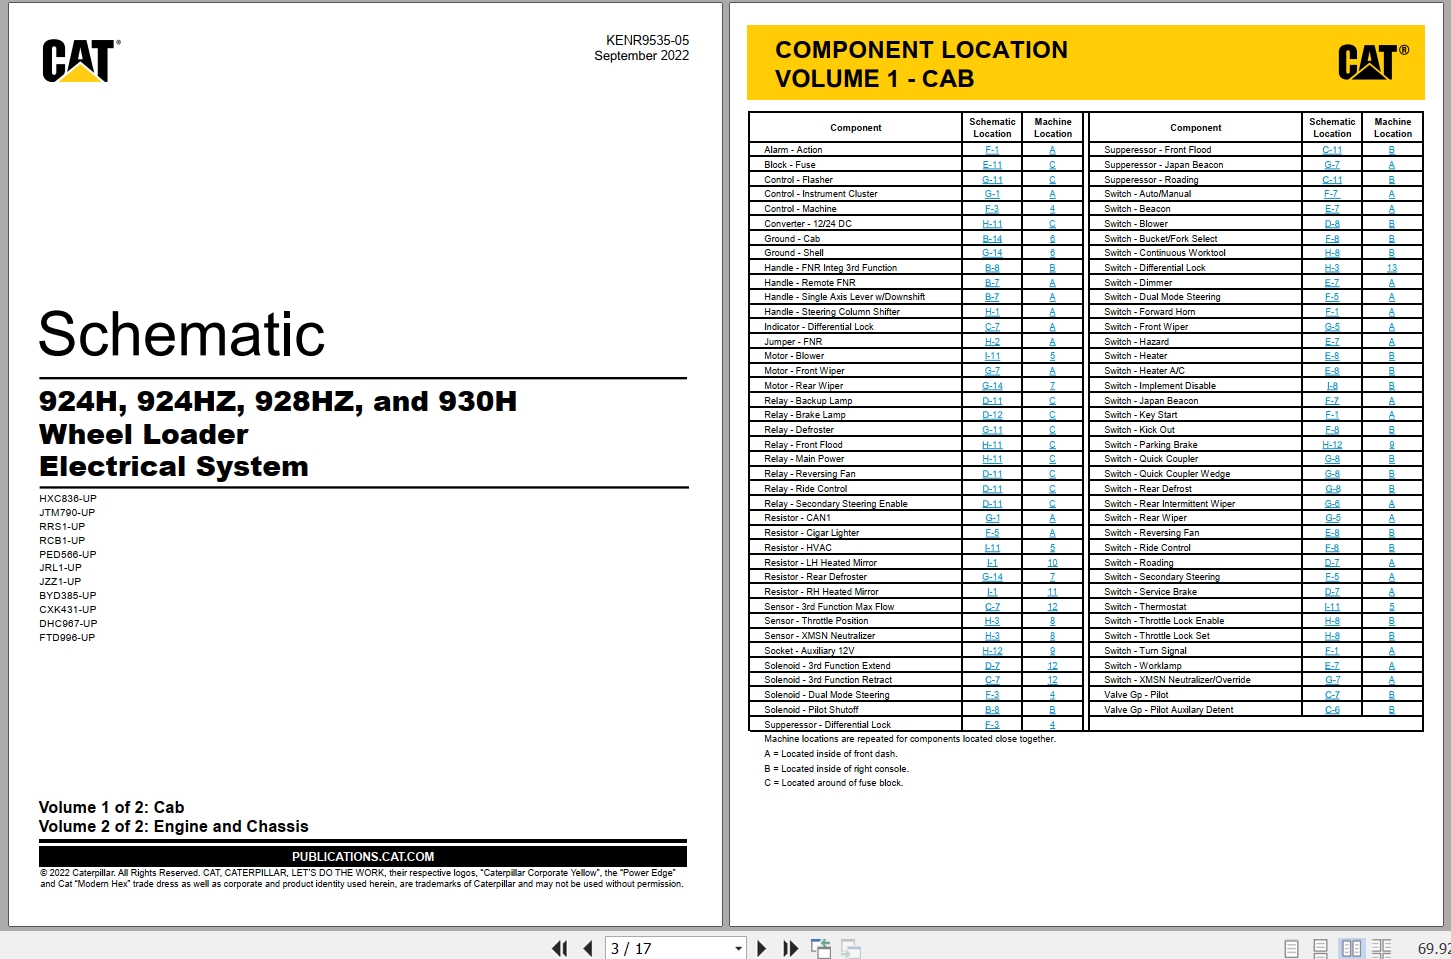
Task: Click the previous view navigation icon
Action: click(x=821, y=948)
